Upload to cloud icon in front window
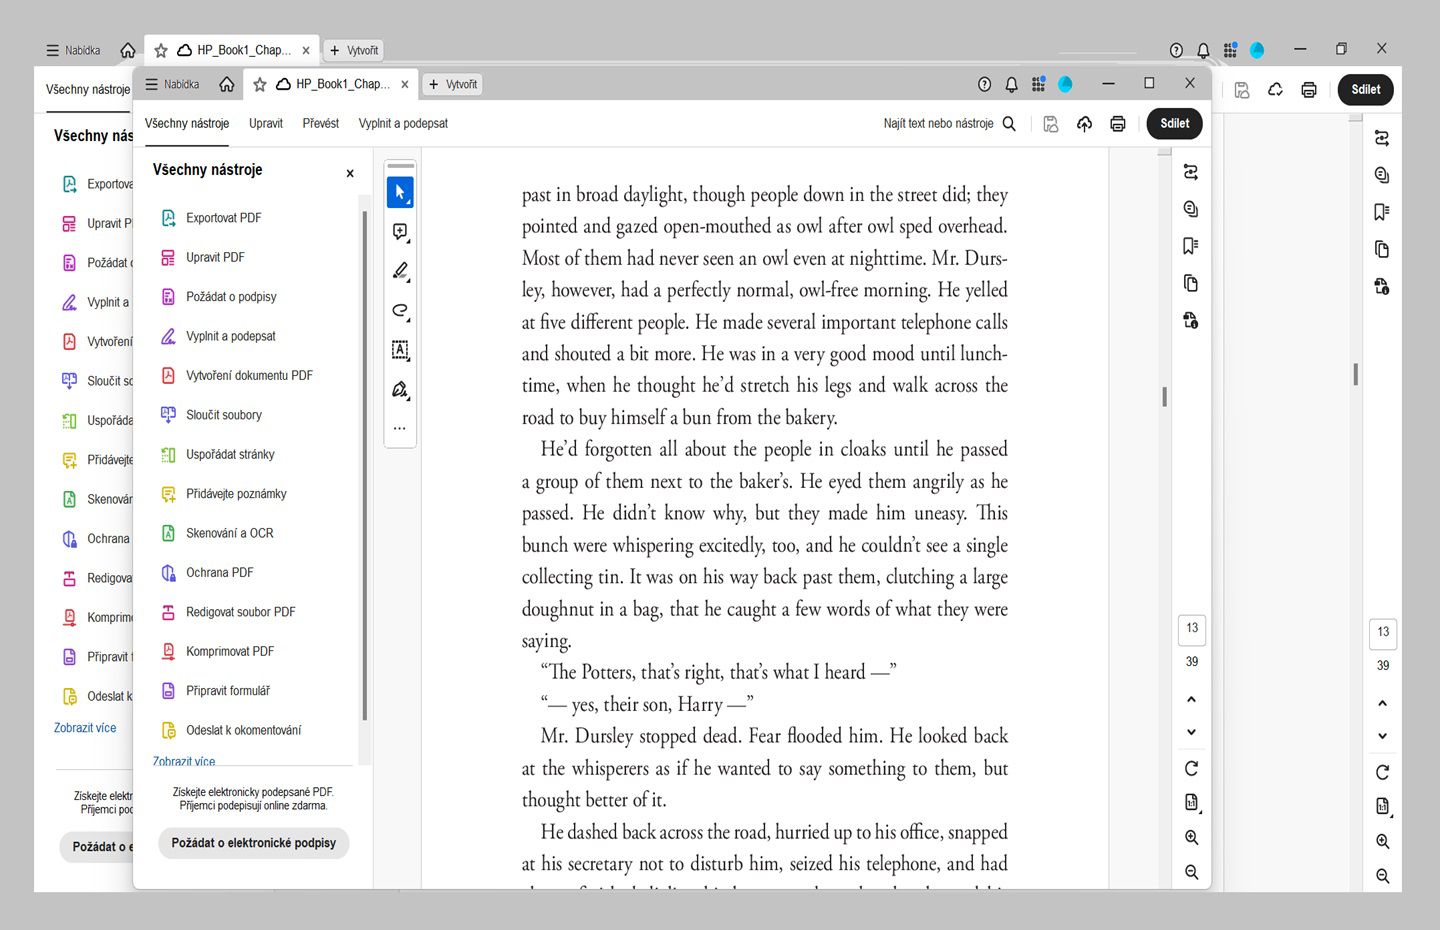The height and width of the screenshot is (930, 1440). click(x=1084, y=124)
